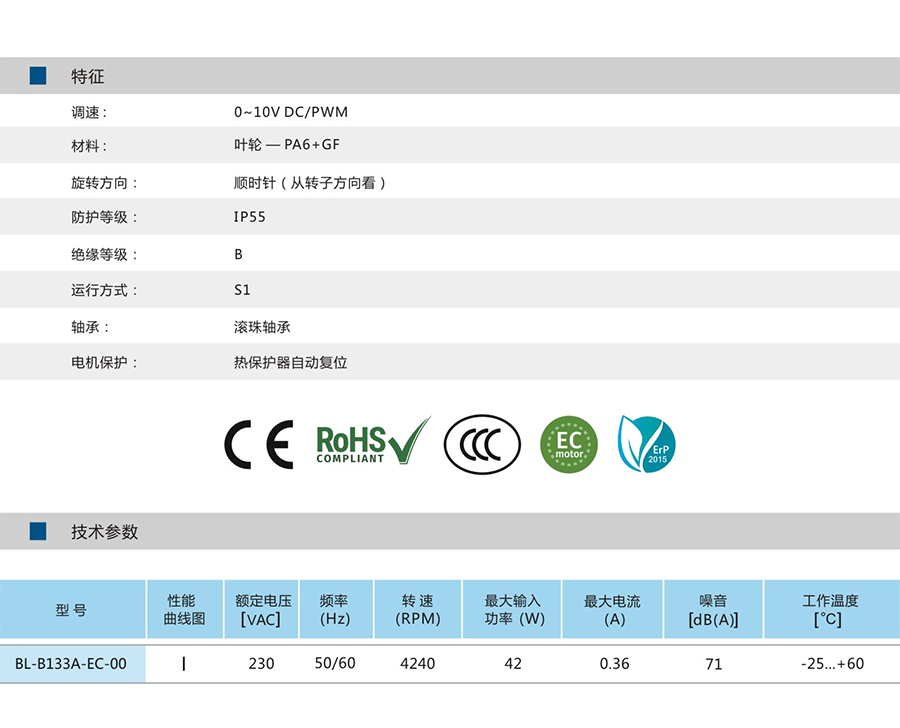The image size is (900, 728).
Task: Click the IP55 protection rating value
Action: (x=250, y=217)
